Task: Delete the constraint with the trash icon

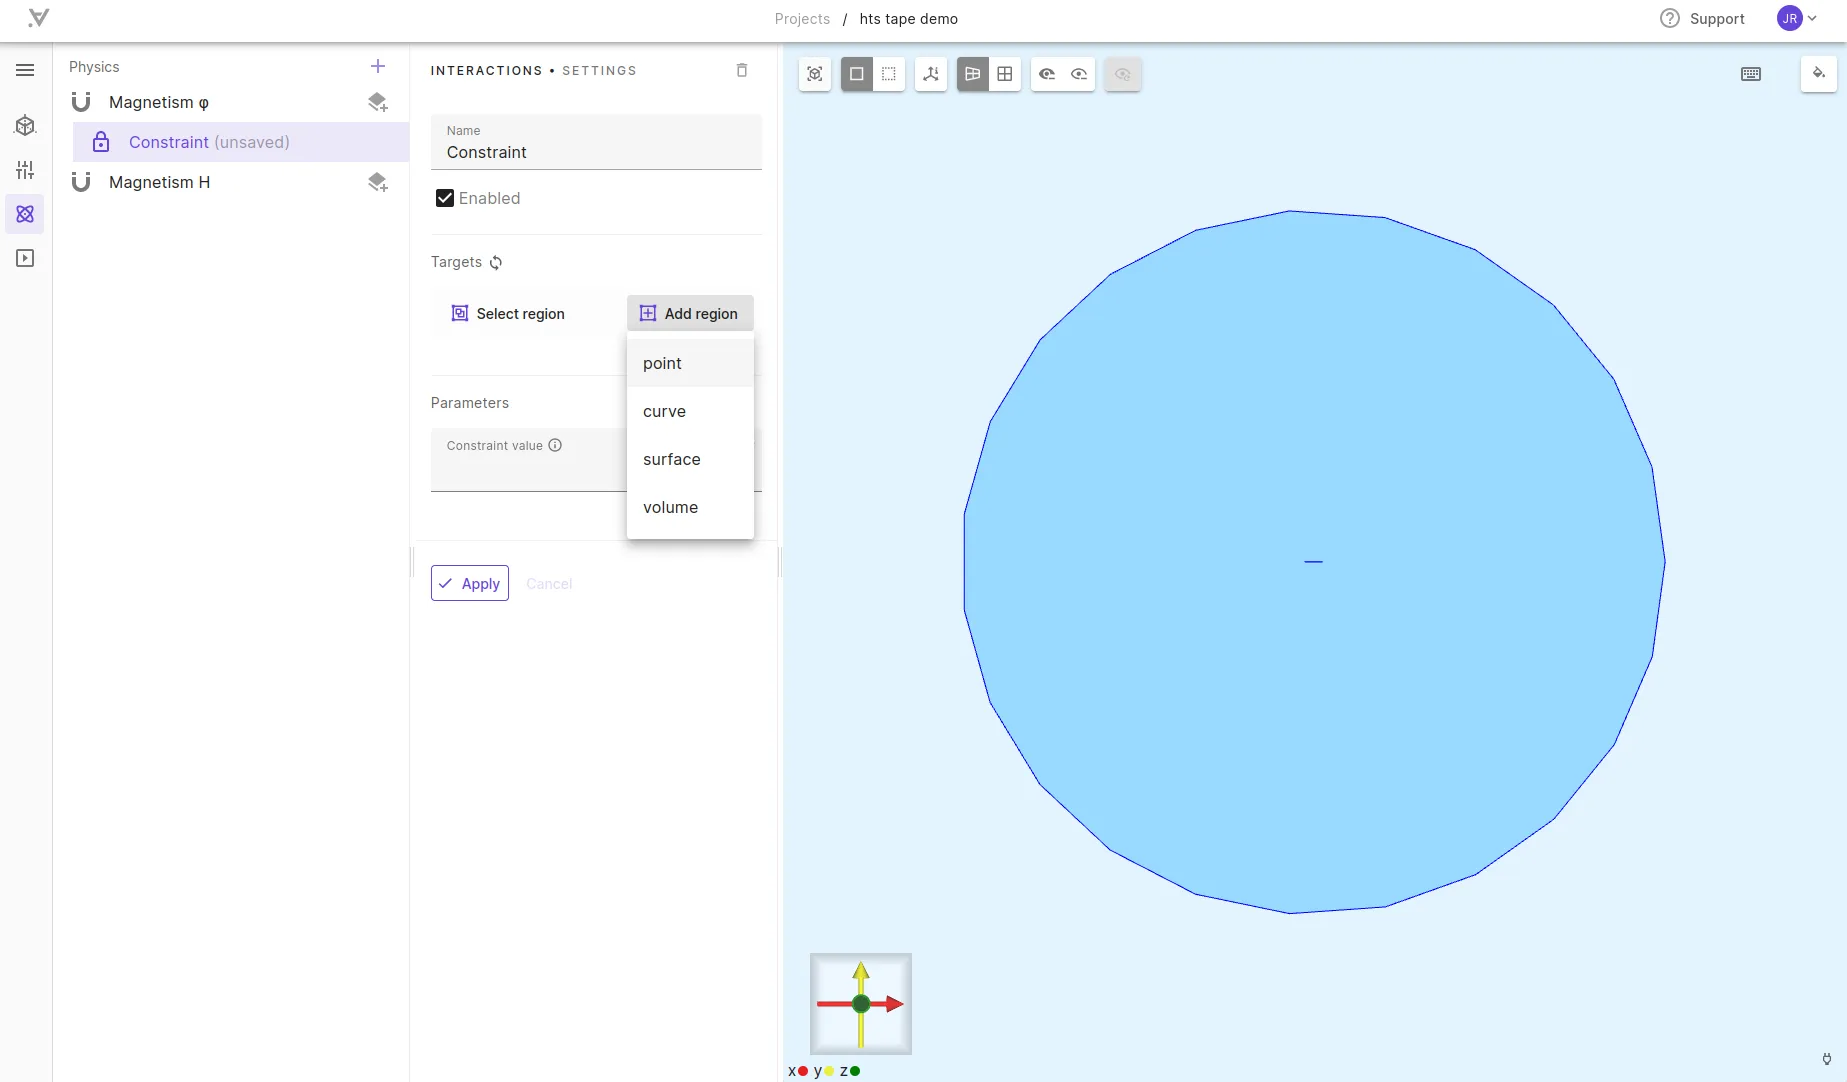Action: click(x=742, y=70)
